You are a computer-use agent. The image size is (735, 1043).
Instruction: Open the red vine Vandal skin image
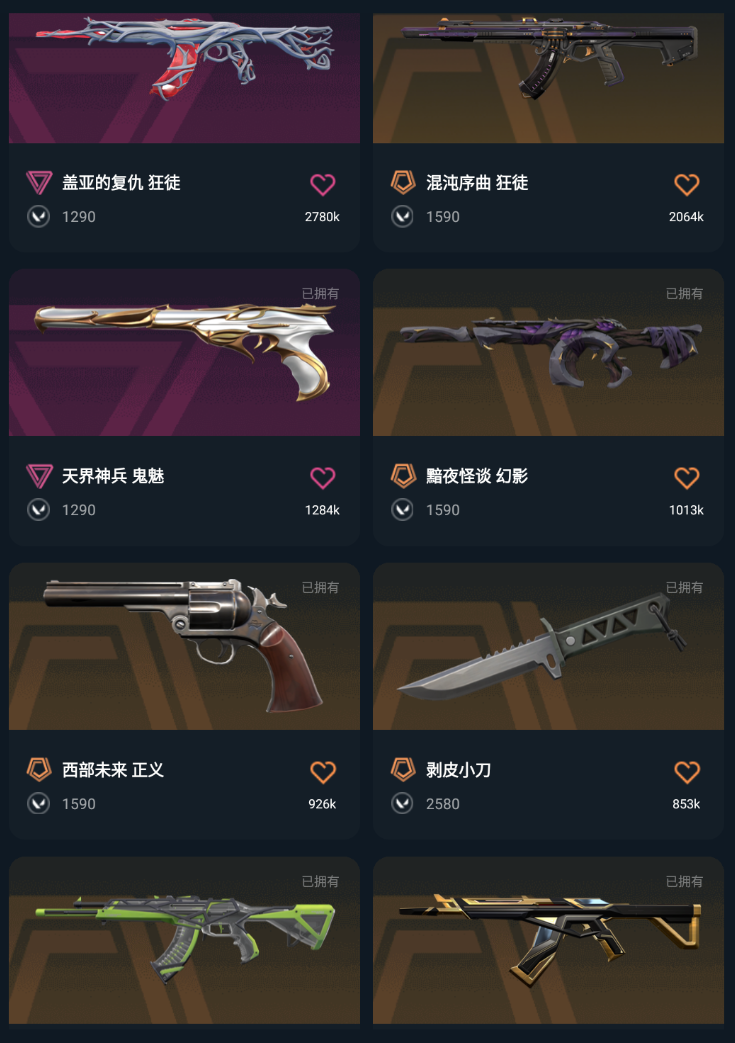click(x=184, y=78)
